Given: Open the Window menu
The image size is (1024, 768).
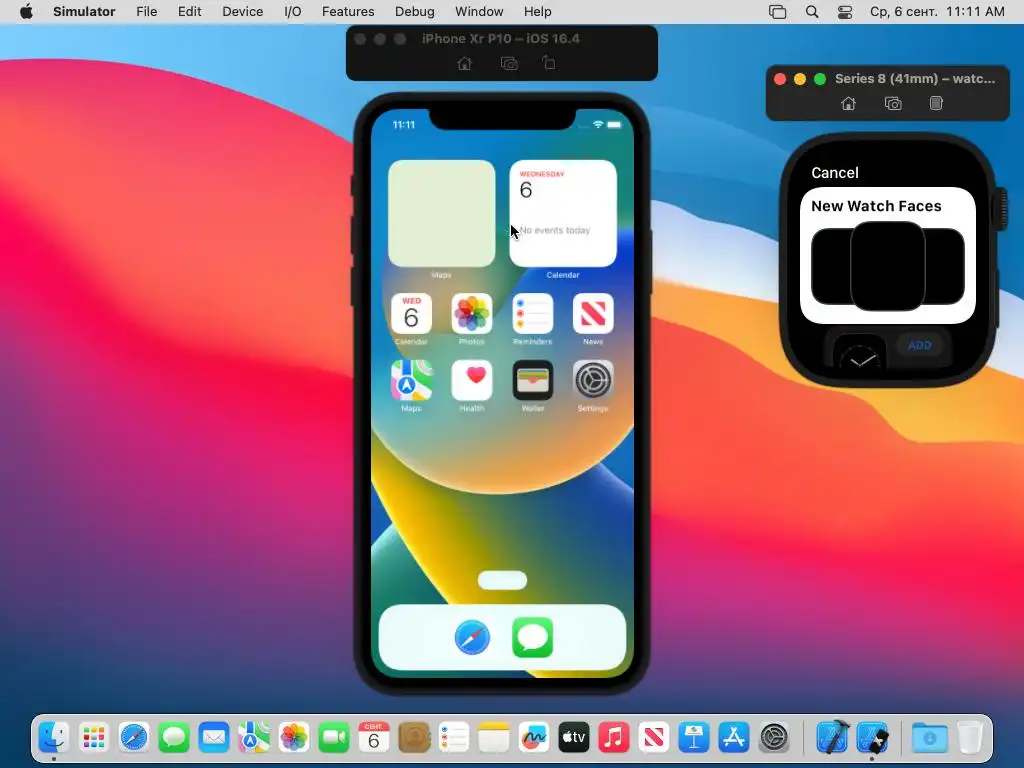Looking at the screenshot, I should [x=479, y=12].
